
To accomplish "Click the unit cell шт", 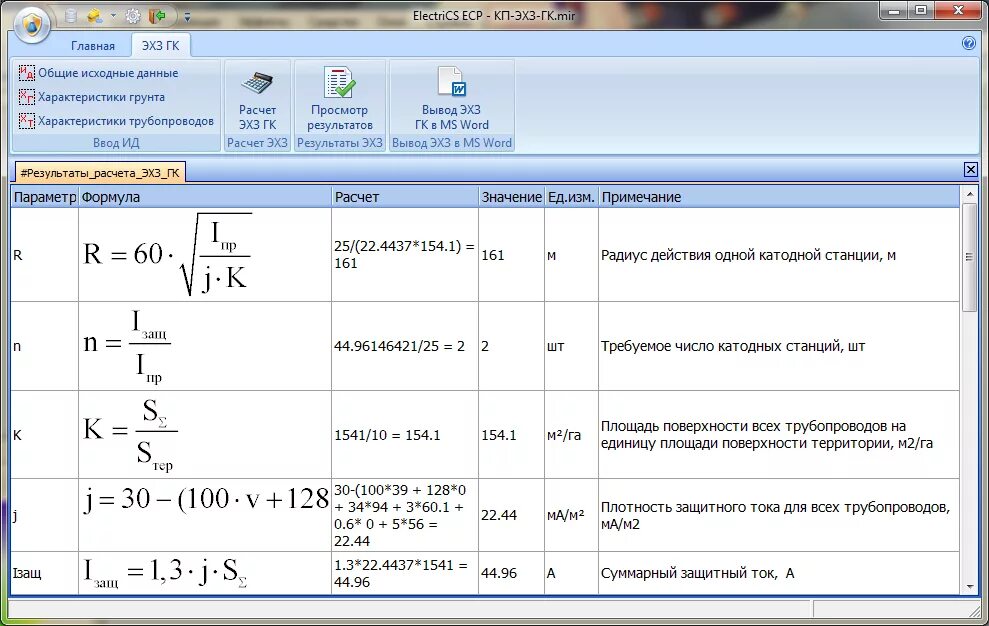I will pos(571,346).
